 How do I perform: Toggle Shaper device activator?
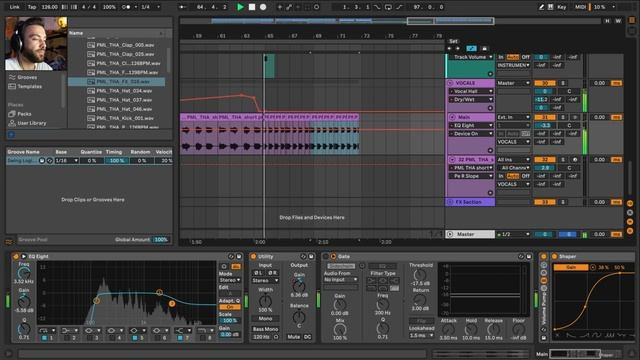click(554, 256)
